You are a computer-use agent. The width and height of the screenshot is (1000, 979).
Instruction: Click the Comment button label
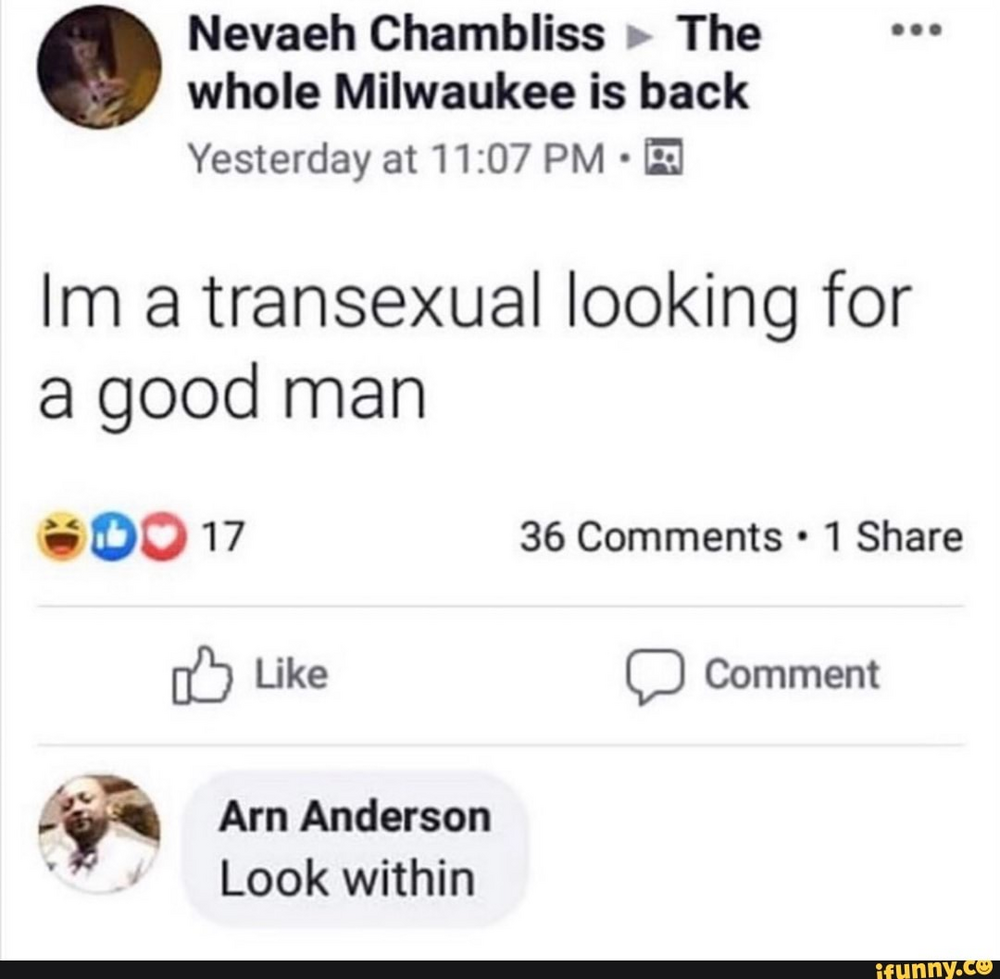(791, 675)
